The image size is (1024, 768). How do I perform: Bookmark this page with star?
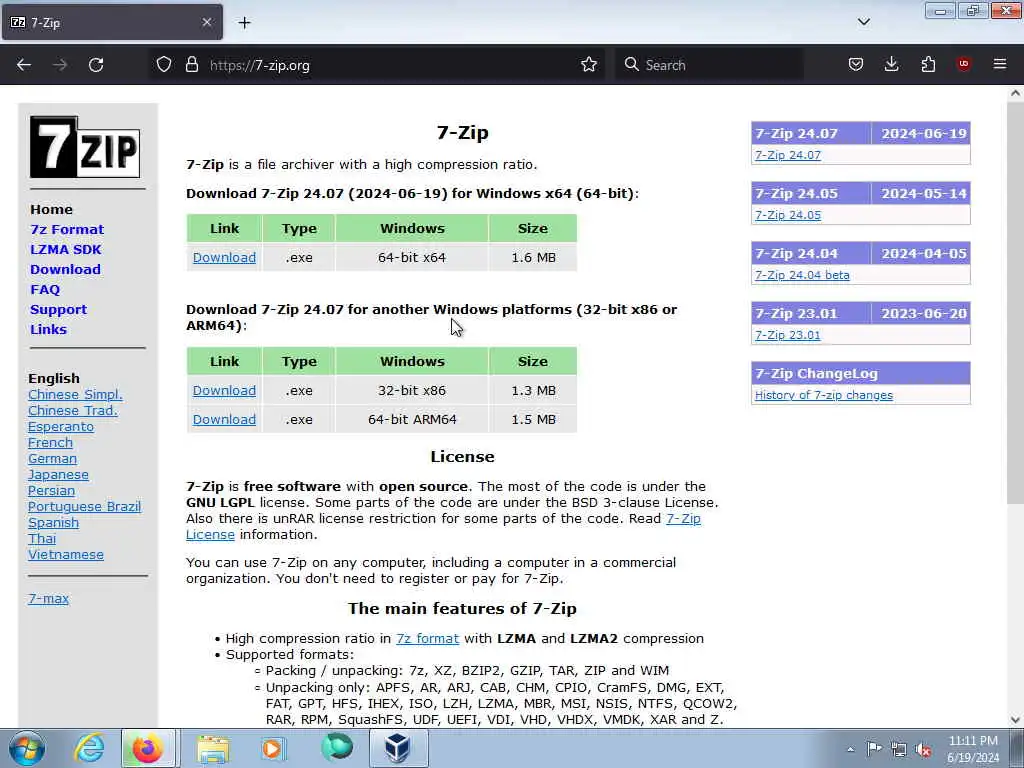click(589, 65)
